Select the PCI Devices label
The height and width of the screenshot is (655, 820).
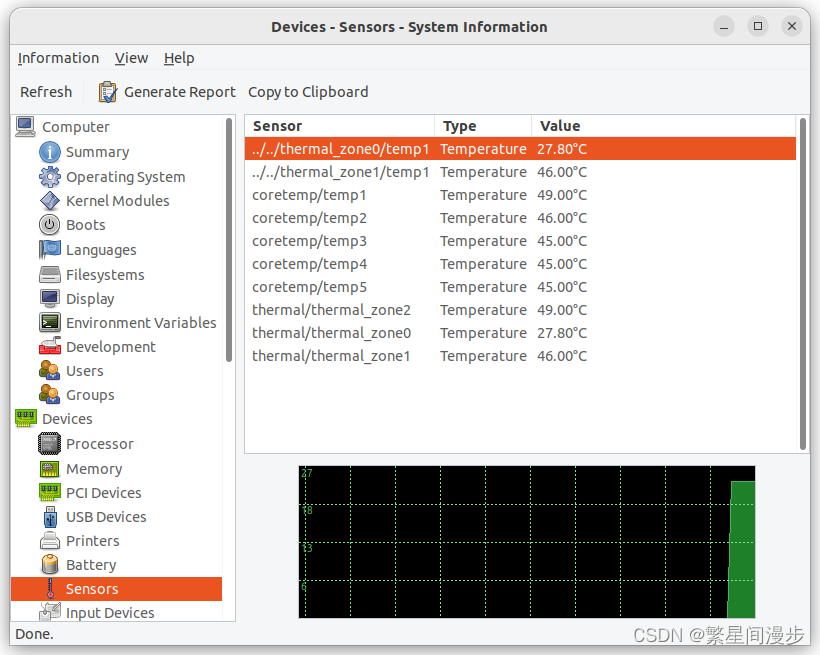click(104, 493)
